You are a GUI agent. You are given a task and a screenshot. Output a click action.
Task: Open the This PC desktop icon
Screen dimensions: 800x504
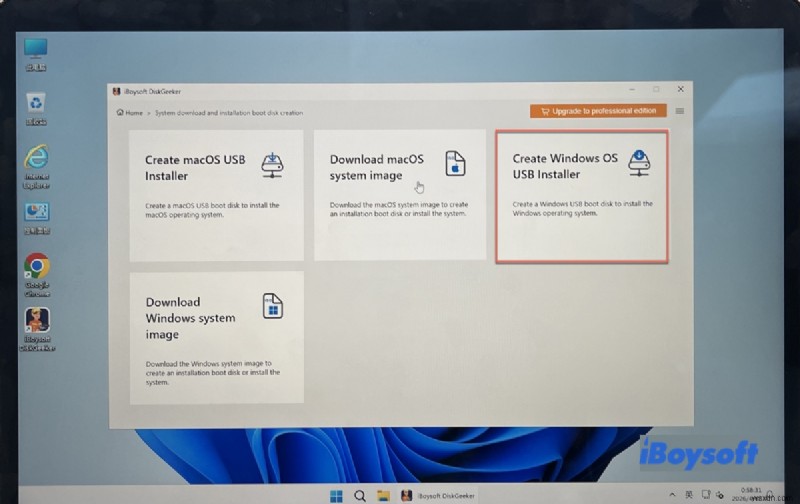coord(36,55)
